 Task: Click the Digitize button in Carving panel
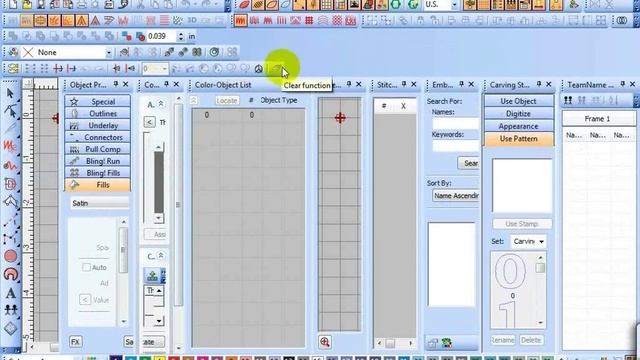tap(518, 113)
